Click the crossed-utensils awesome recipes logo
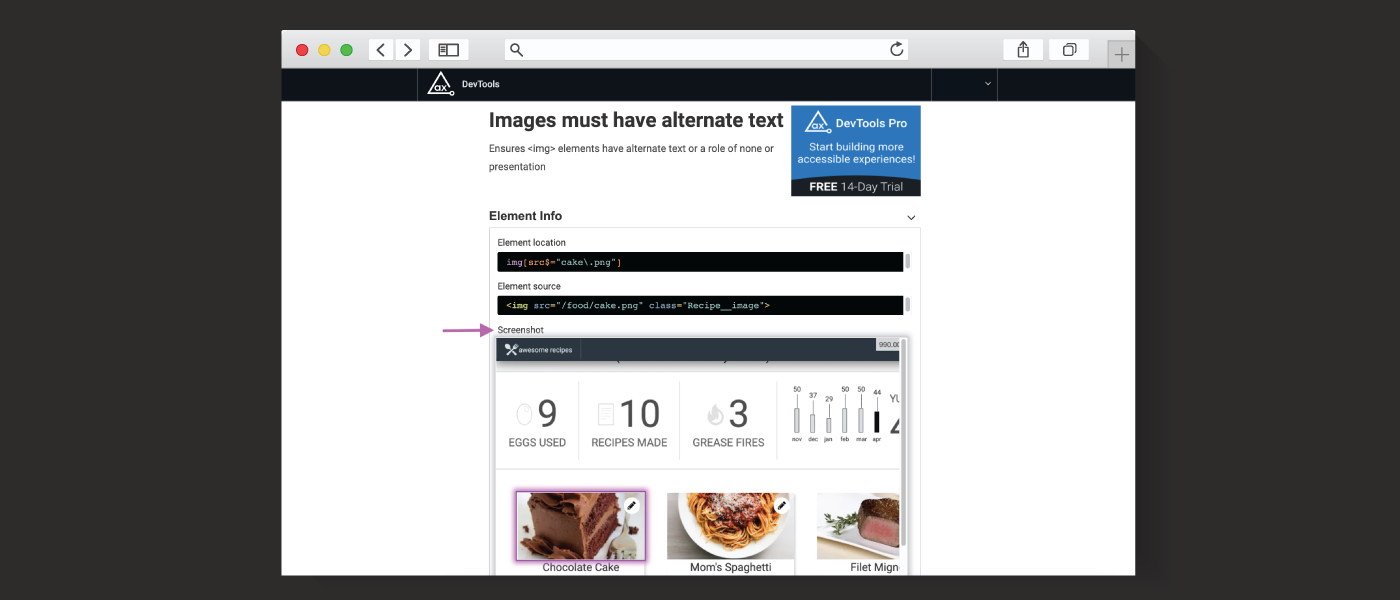 pos(510,350)
